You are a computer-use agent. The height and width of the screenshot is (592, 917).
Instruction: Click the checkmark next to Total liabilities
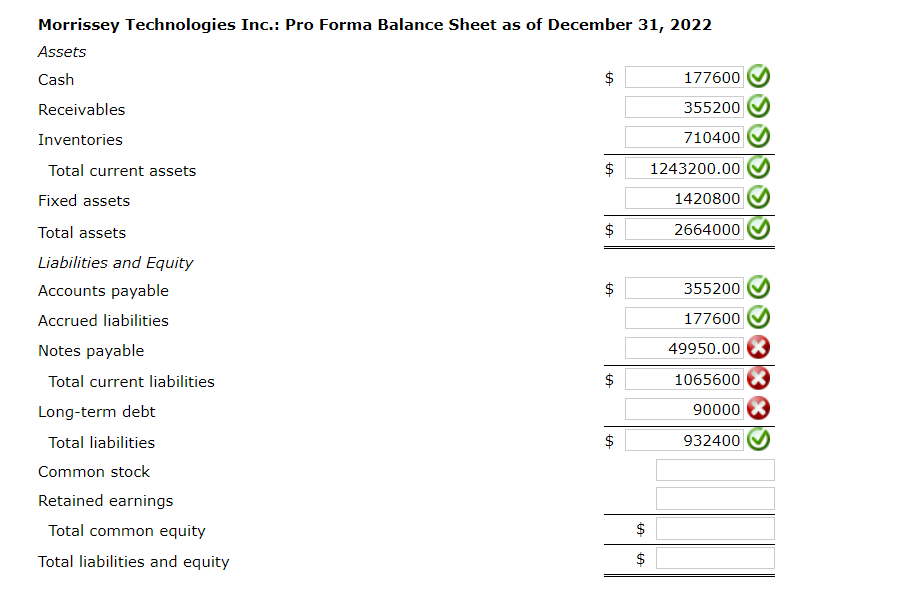pyautogui.click(x=758, y=439)
